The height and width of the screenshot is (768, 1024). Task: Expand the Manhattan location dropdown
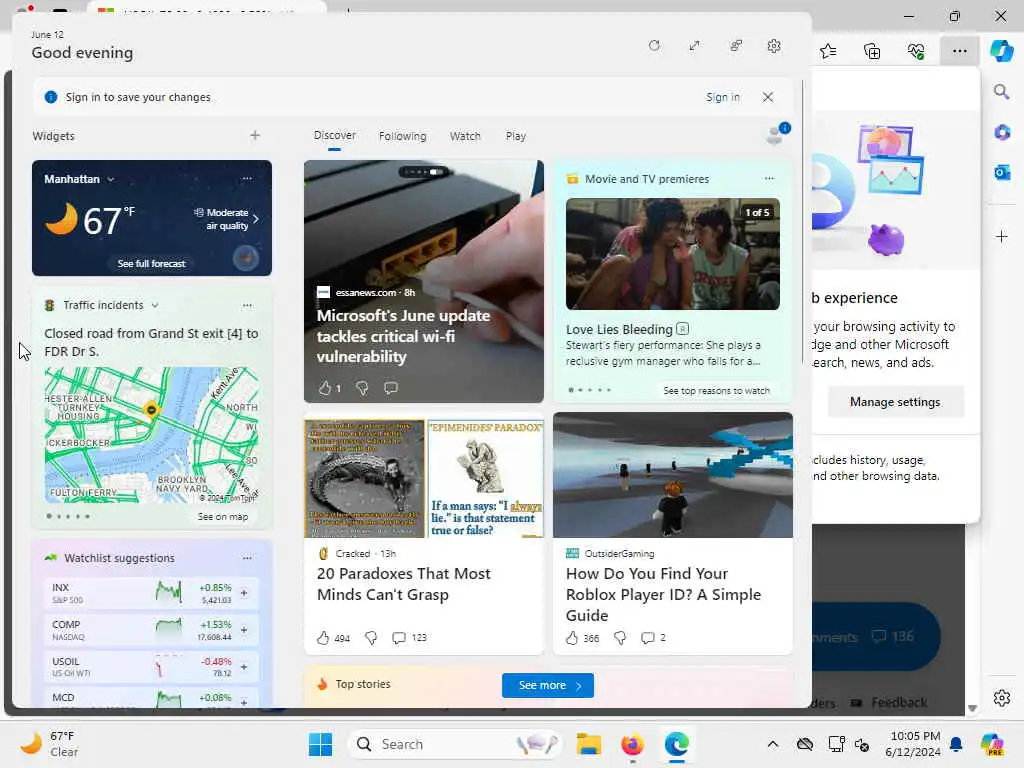click(111, 179)
